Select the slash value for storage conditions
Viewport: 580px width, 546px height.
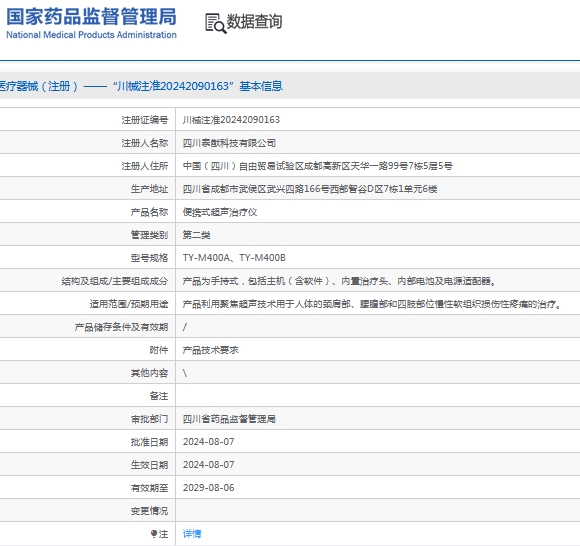185,327
